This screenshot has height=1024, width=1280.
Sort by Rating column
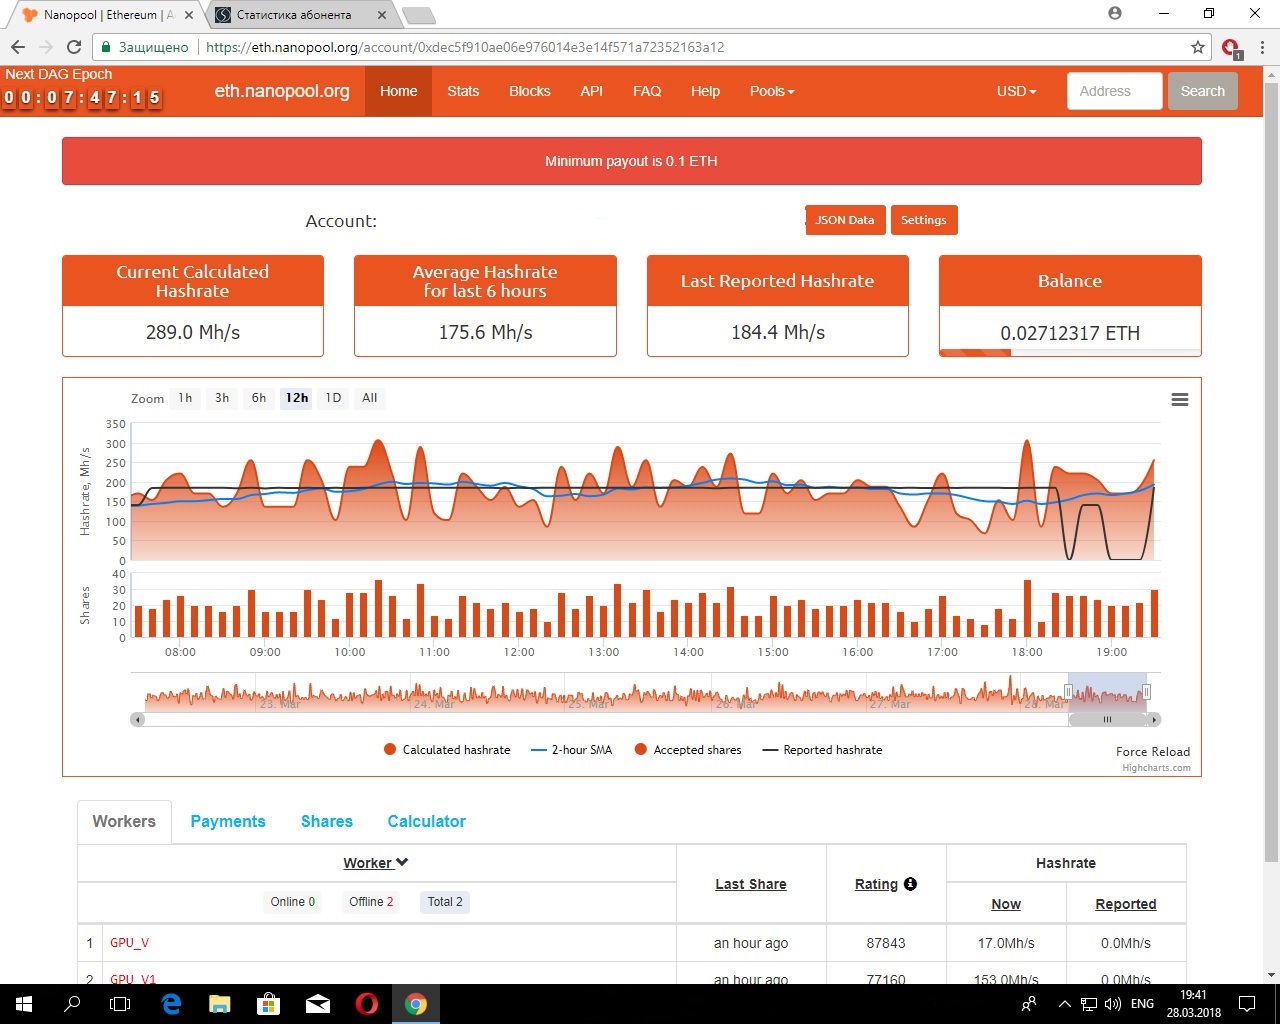coord(876,884)
